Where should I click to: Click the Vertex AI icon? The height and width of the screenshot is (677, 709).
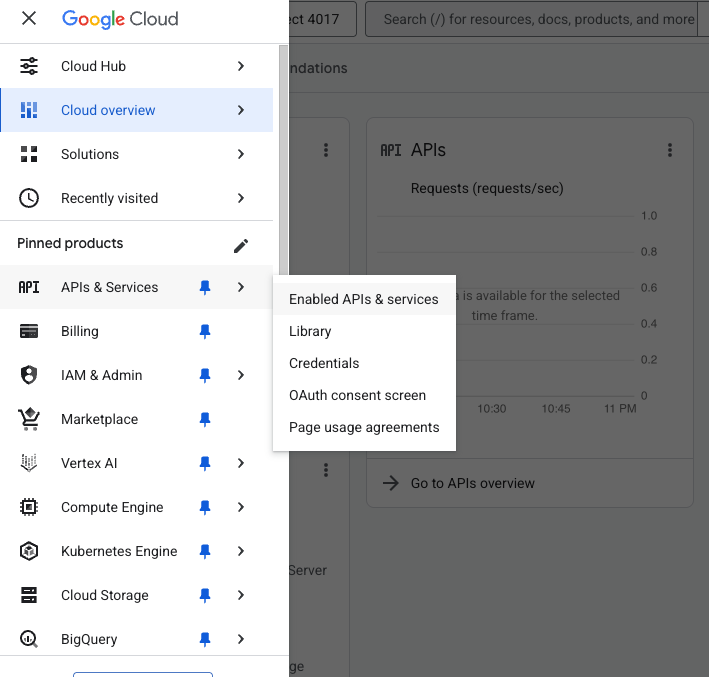pyautogui.click(x=29, y=463)
